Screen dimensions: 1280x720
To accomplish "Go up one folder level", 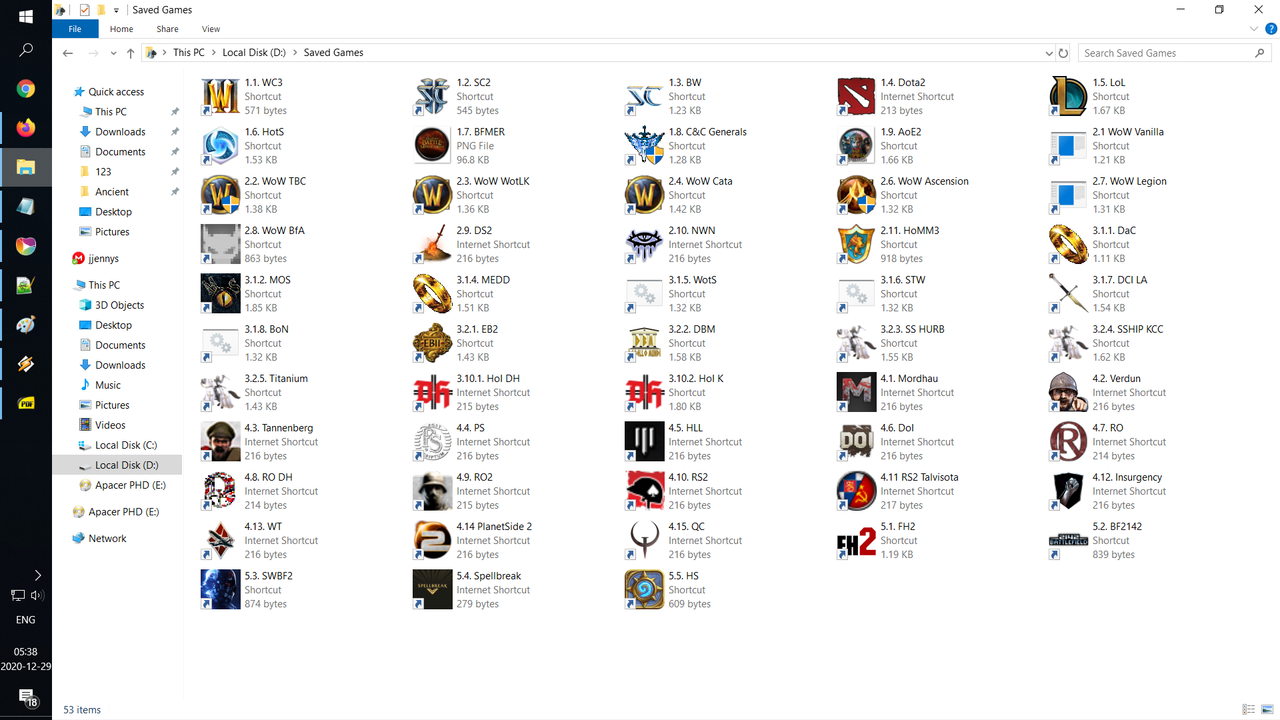I will point(130,53).
